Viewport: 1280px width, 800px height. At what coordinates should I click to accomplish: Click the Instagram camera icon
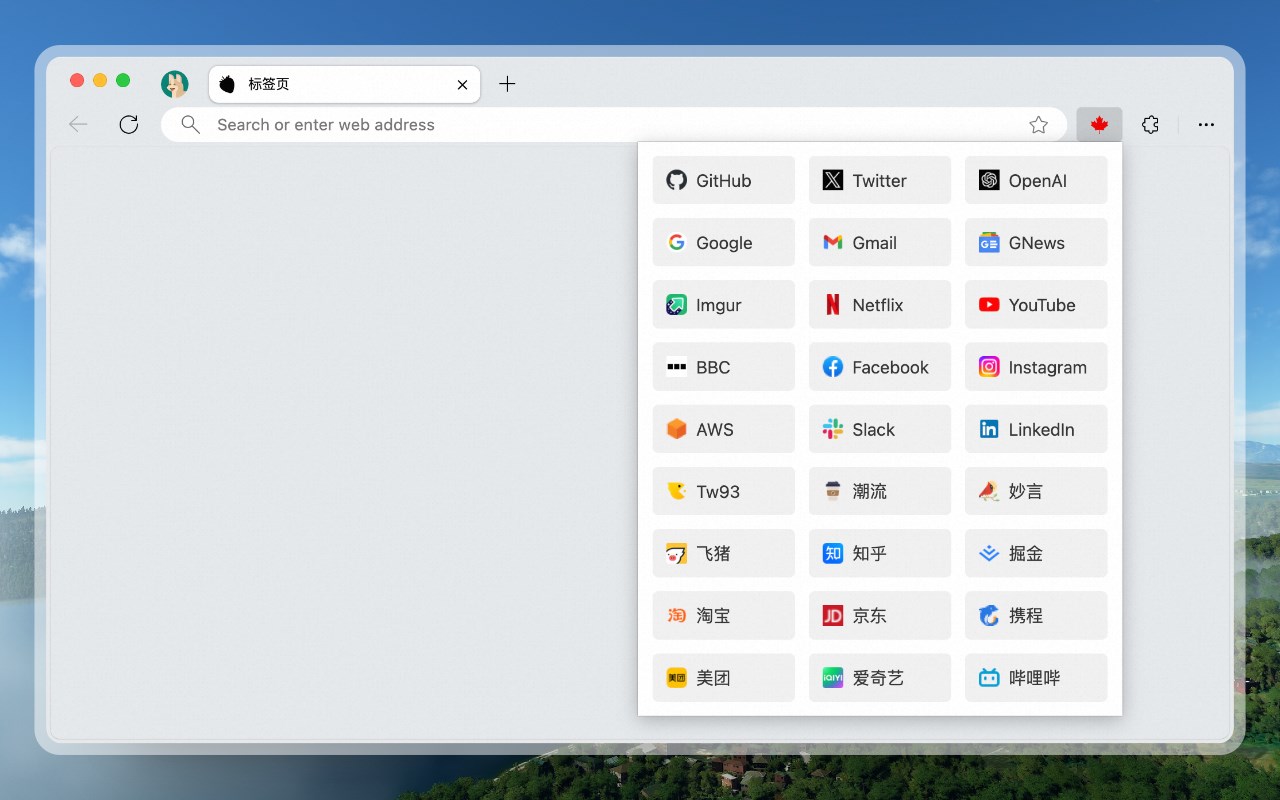tap(989, 367)
